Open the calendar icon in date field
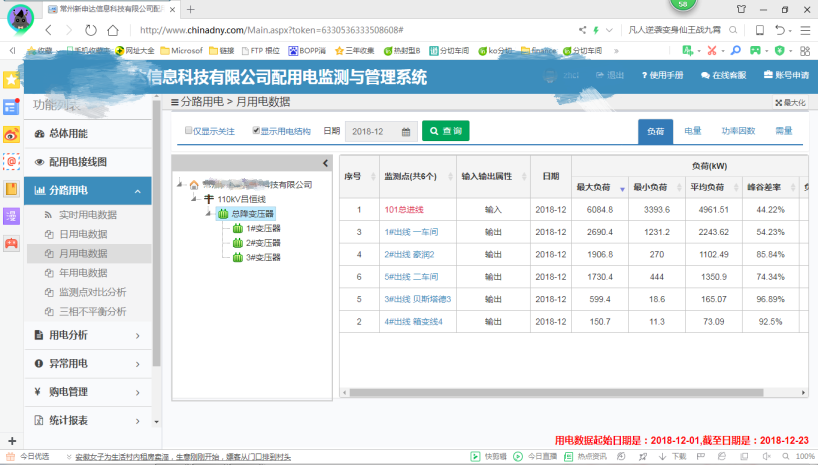818x465 pixels. pyautogui.click(x=407, y=131)
